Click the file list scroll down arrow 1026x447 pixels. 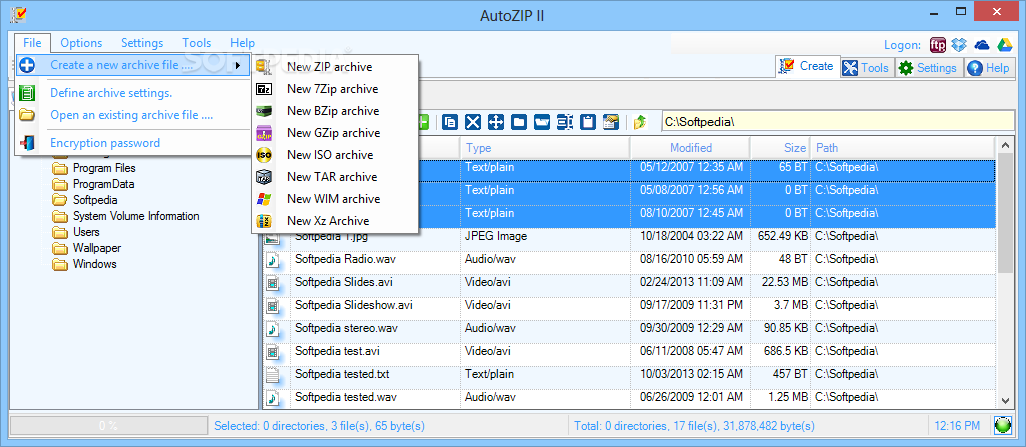(1004, 400)
